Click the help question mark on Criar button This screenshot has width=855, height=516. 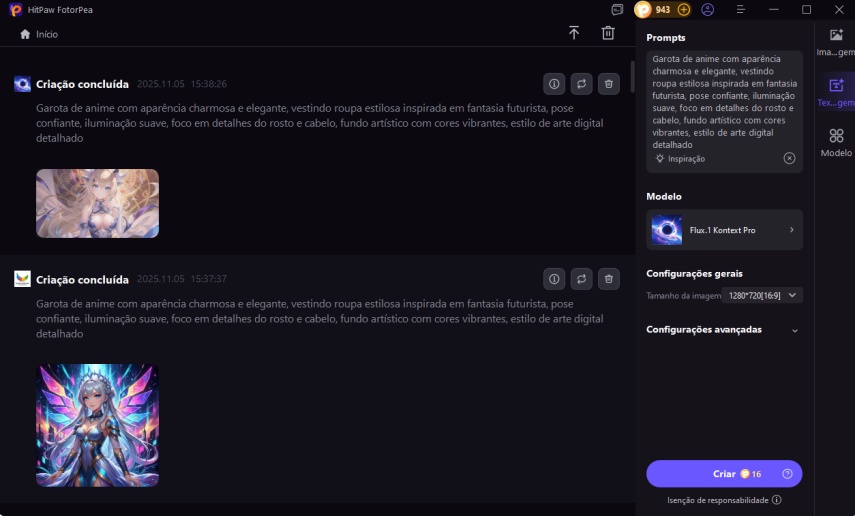787,474
